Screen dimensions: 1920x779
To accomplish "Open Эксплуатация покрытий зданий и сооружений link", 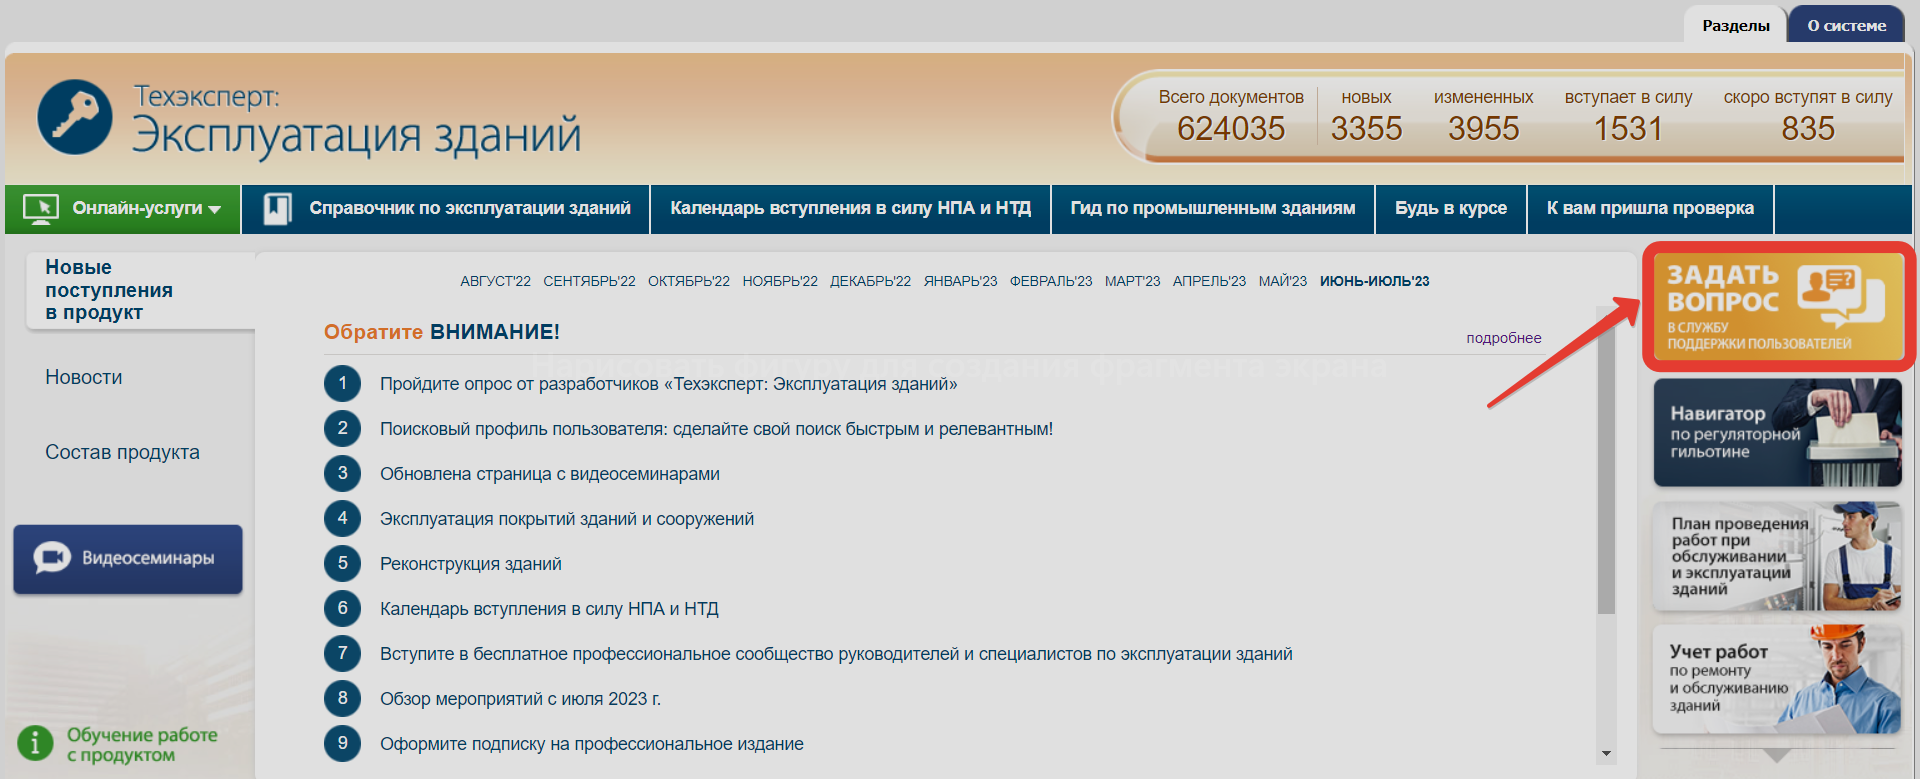I will (x=567, y=519).
